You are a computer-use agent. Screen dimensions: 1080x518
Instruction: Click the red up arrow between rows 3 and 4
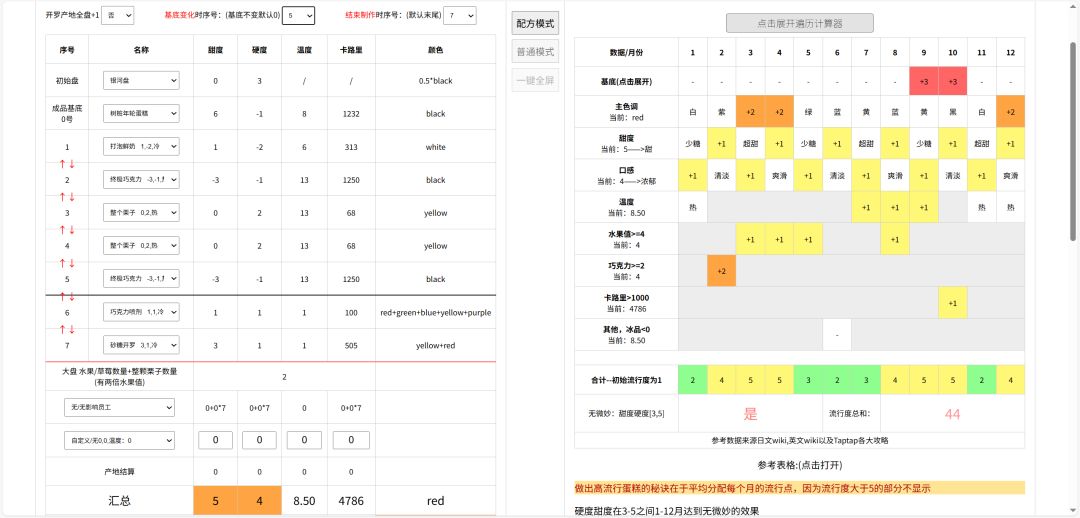[x=63, y=229]
